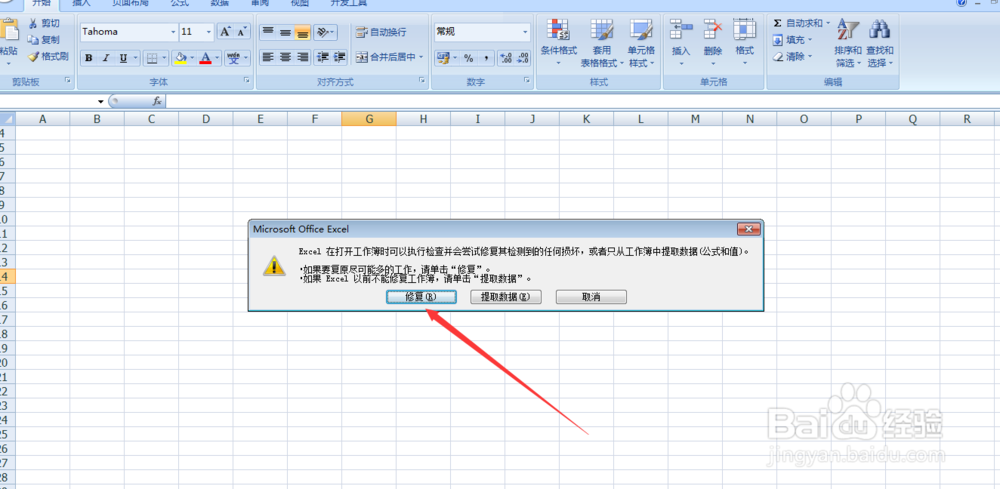Toggle align text right
Screen dimensions: 1000x489
(302, 57)
